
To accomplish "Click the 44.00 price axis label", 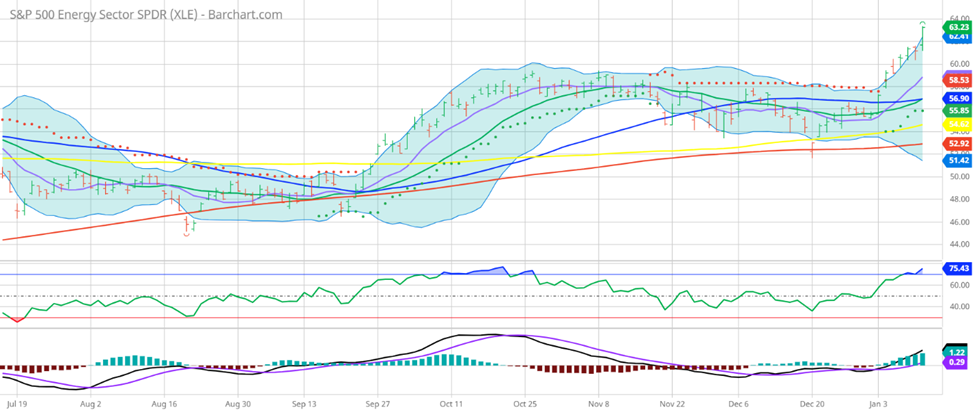I will 959,244.
